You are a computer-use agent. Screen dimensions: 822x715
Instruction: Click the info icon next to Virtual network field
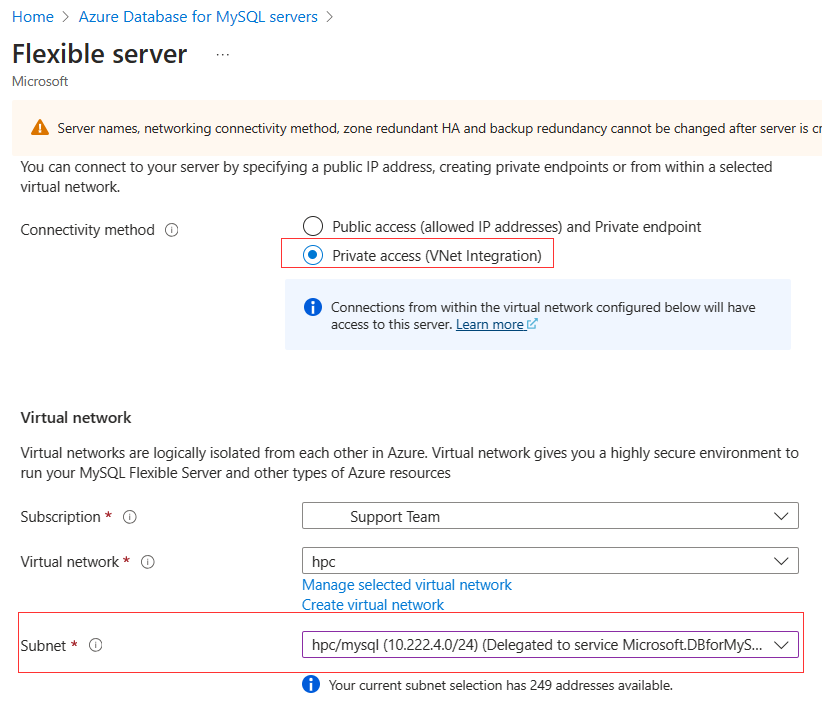pos(148,562)
